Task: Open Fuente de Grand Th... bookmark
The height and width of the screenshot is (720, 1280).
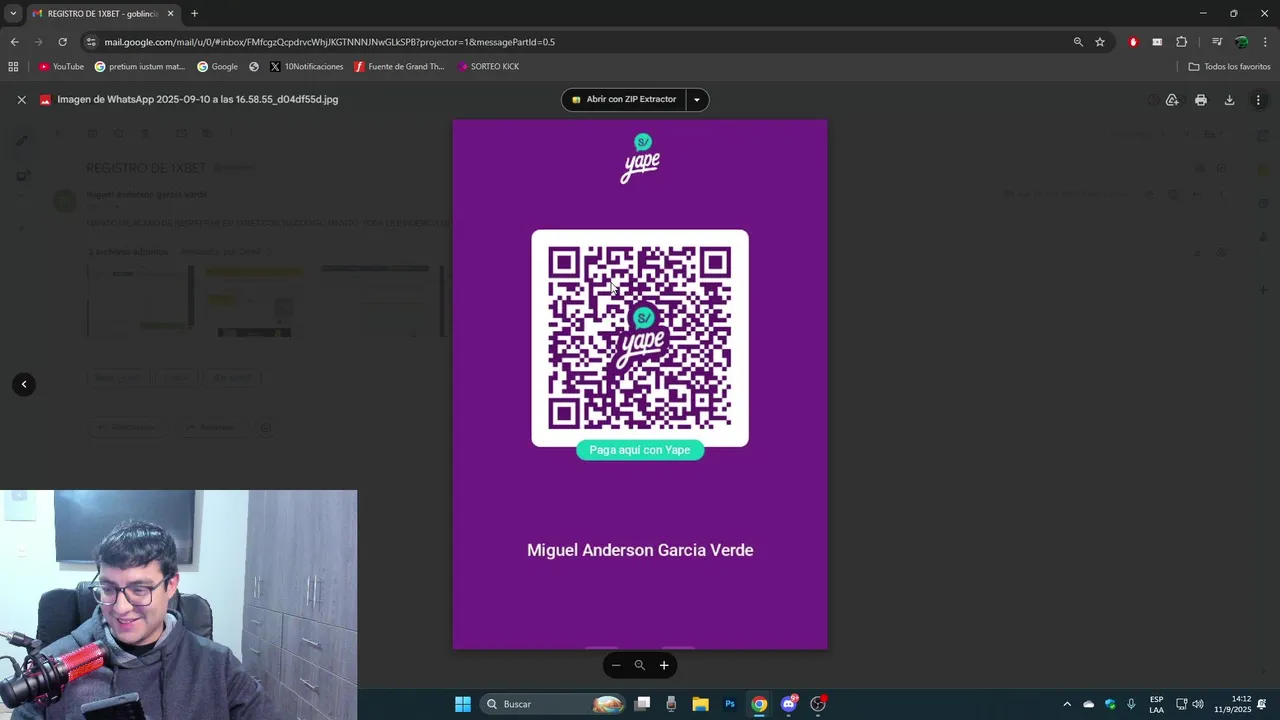Action: 399,67
